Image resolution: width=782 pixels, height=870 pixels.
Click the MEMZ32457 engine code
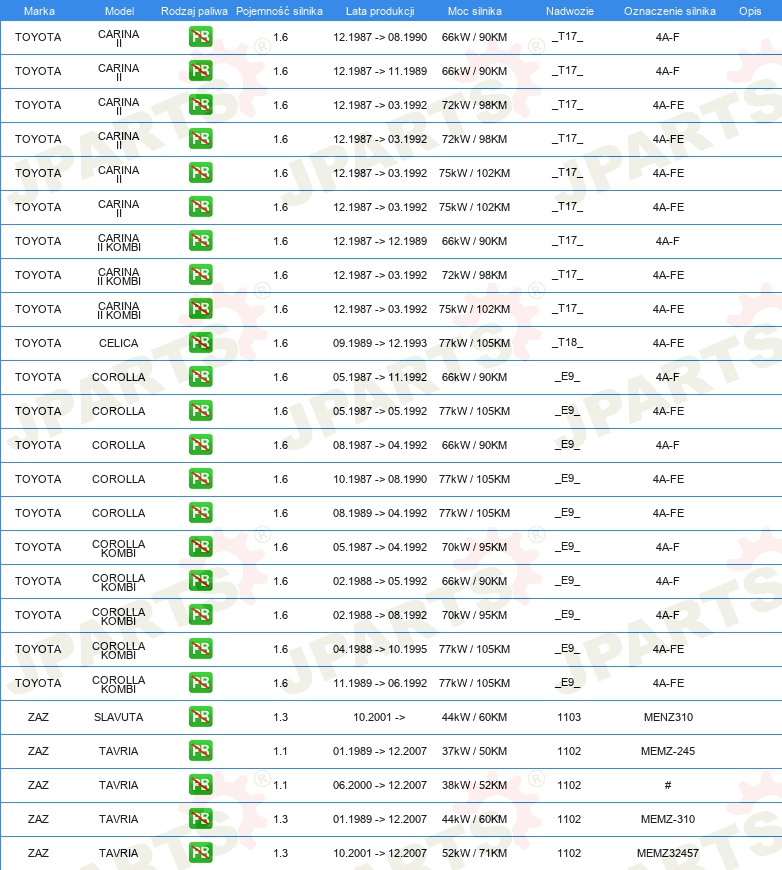click(668, 853)
